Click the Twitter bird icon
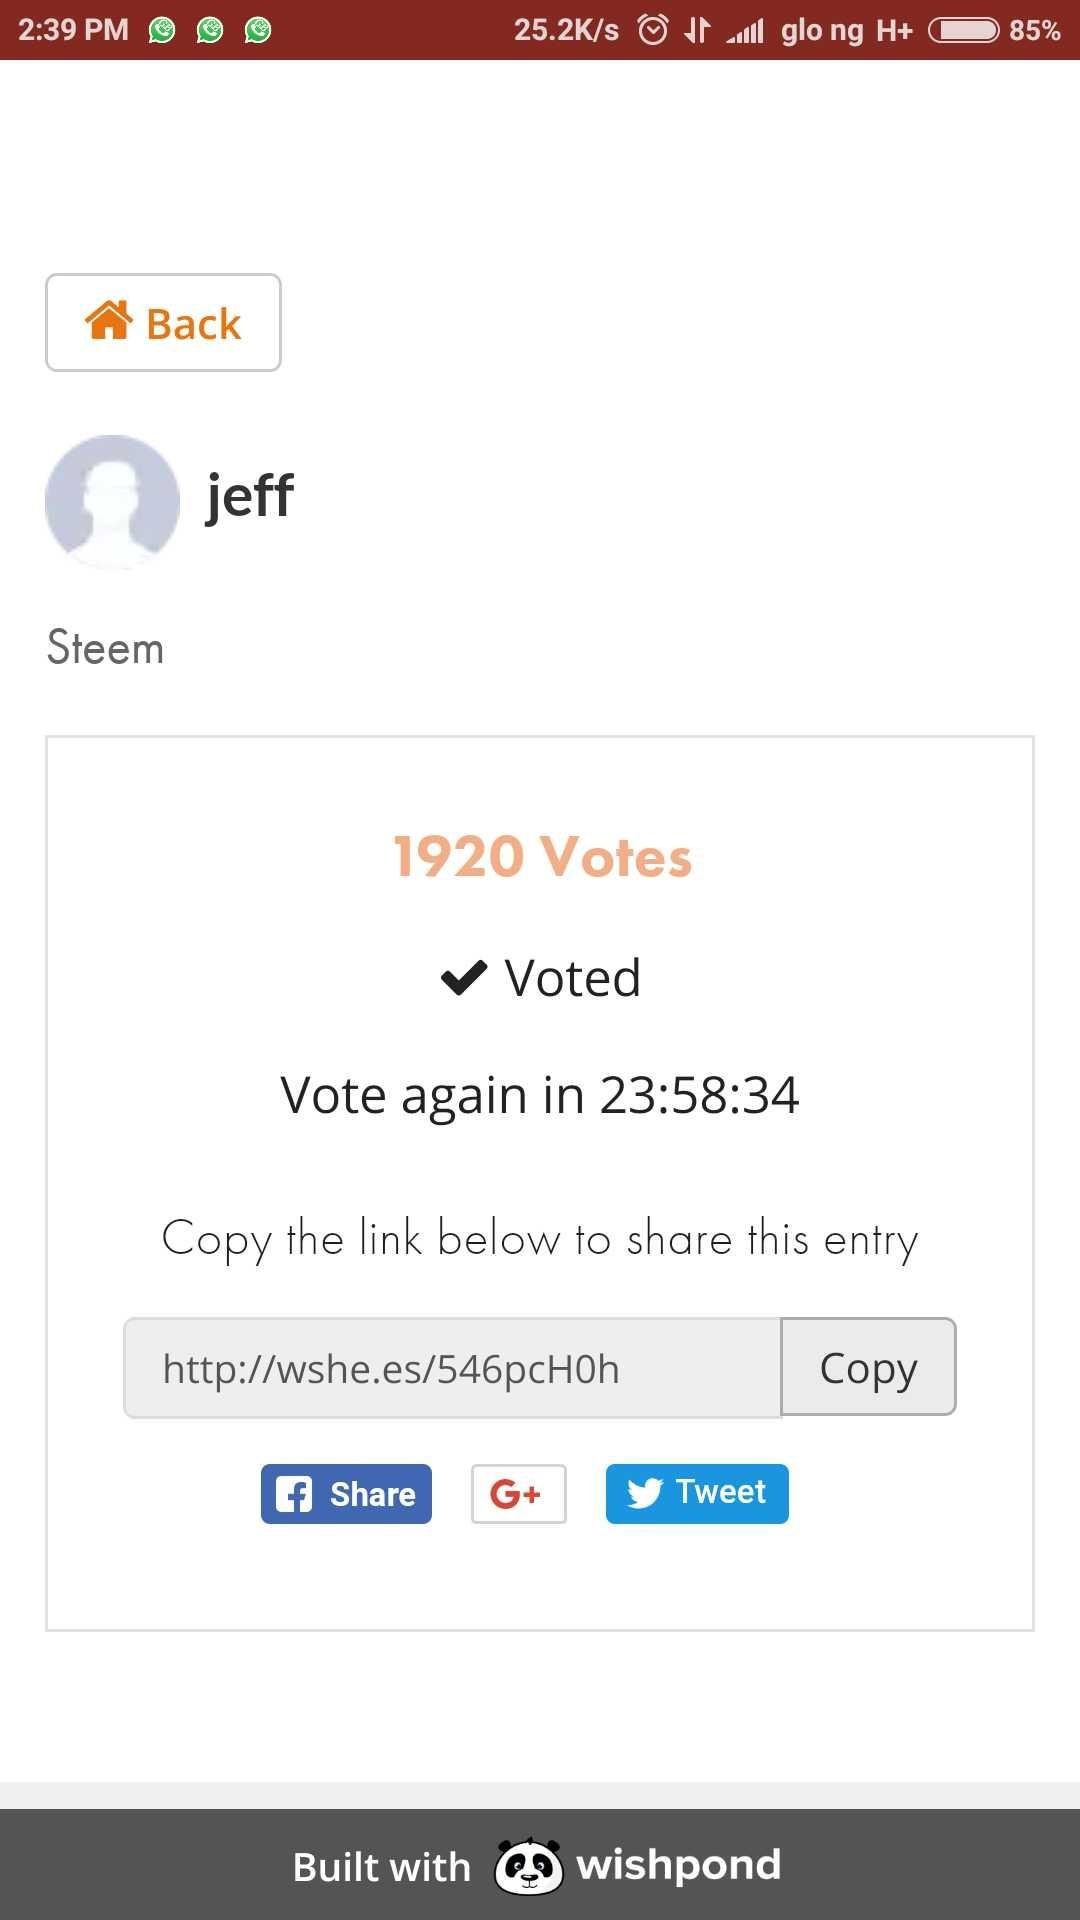 [644, 1493]
